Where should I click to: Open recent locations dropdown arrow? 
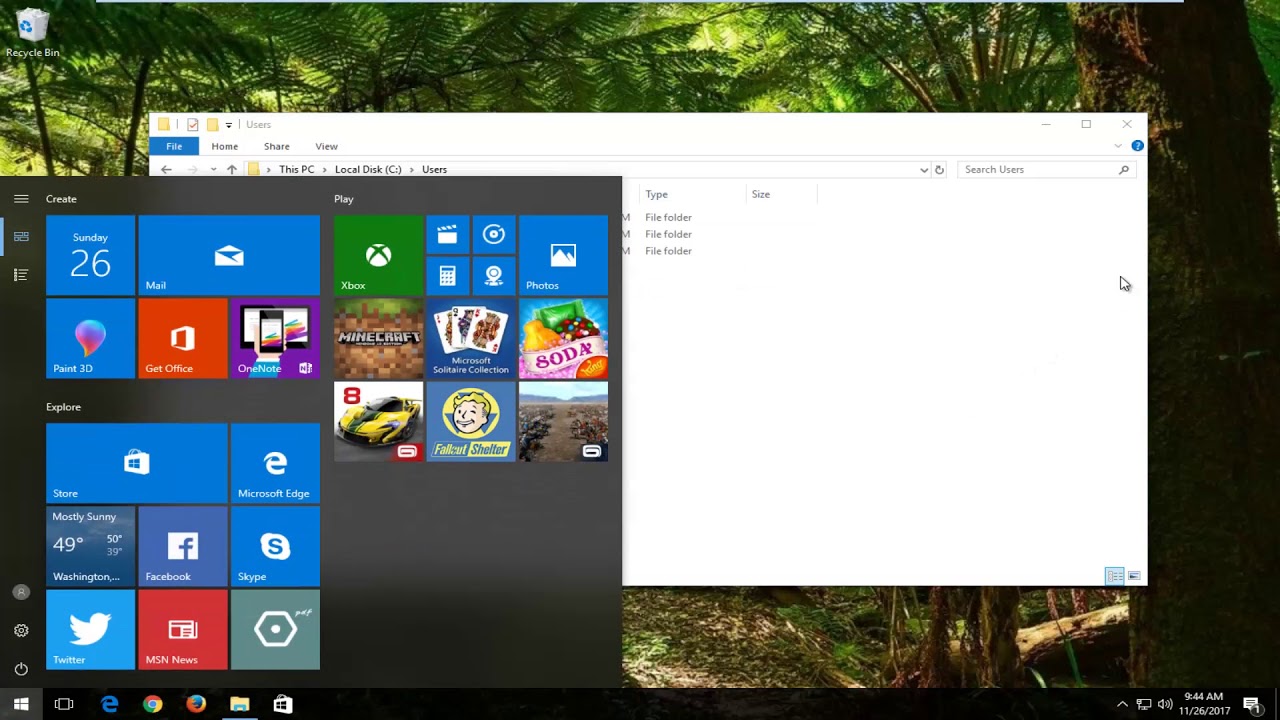coord(213,170)
